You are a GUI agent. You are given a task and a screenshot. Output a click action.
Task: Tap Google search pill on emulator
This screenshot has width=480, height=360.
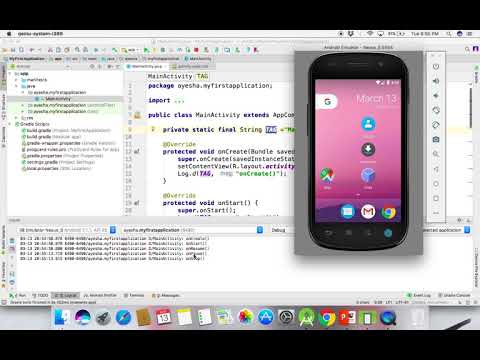(327, 102)
